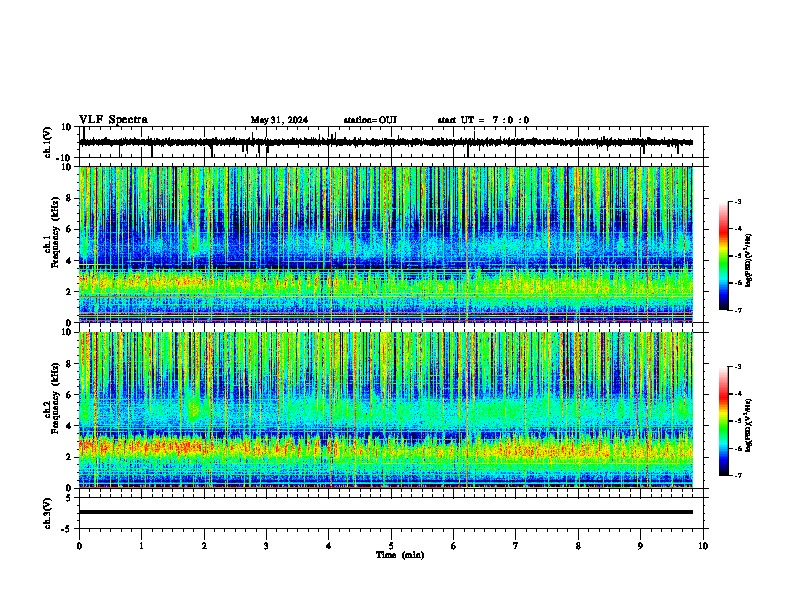The width and height of the screenshot is (792, 612).
Task: Click the 'ch.1(V)' waveform axis label
Action: 48,142
